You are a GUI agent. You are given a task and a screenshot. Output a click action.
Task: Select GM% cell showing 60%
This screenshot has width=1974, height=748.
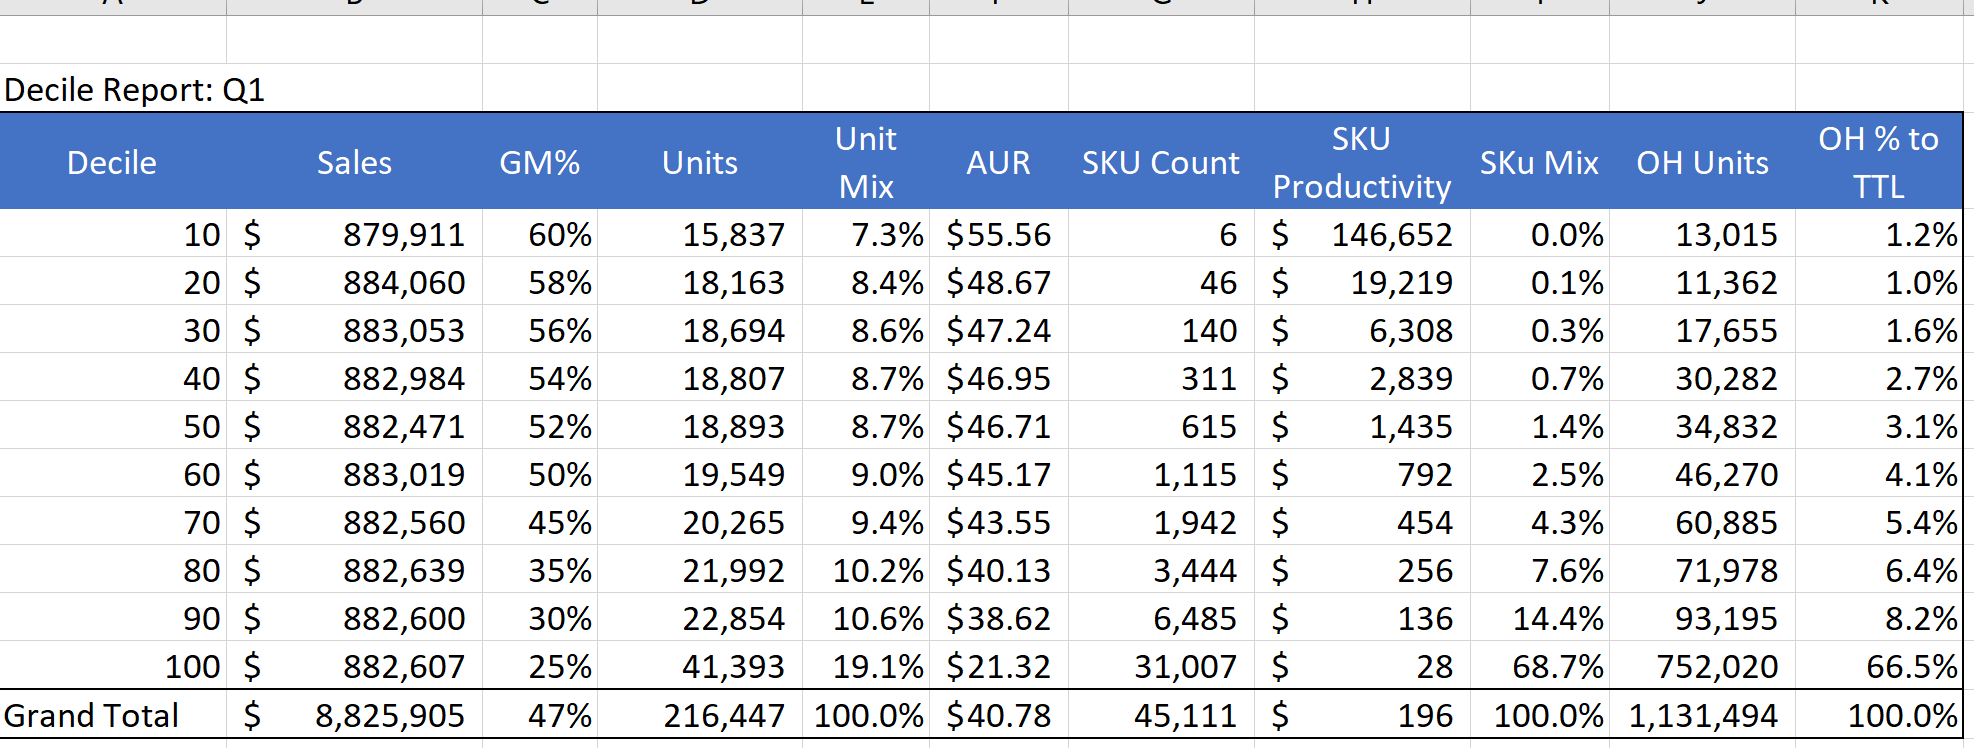click(x=540, y=234)
